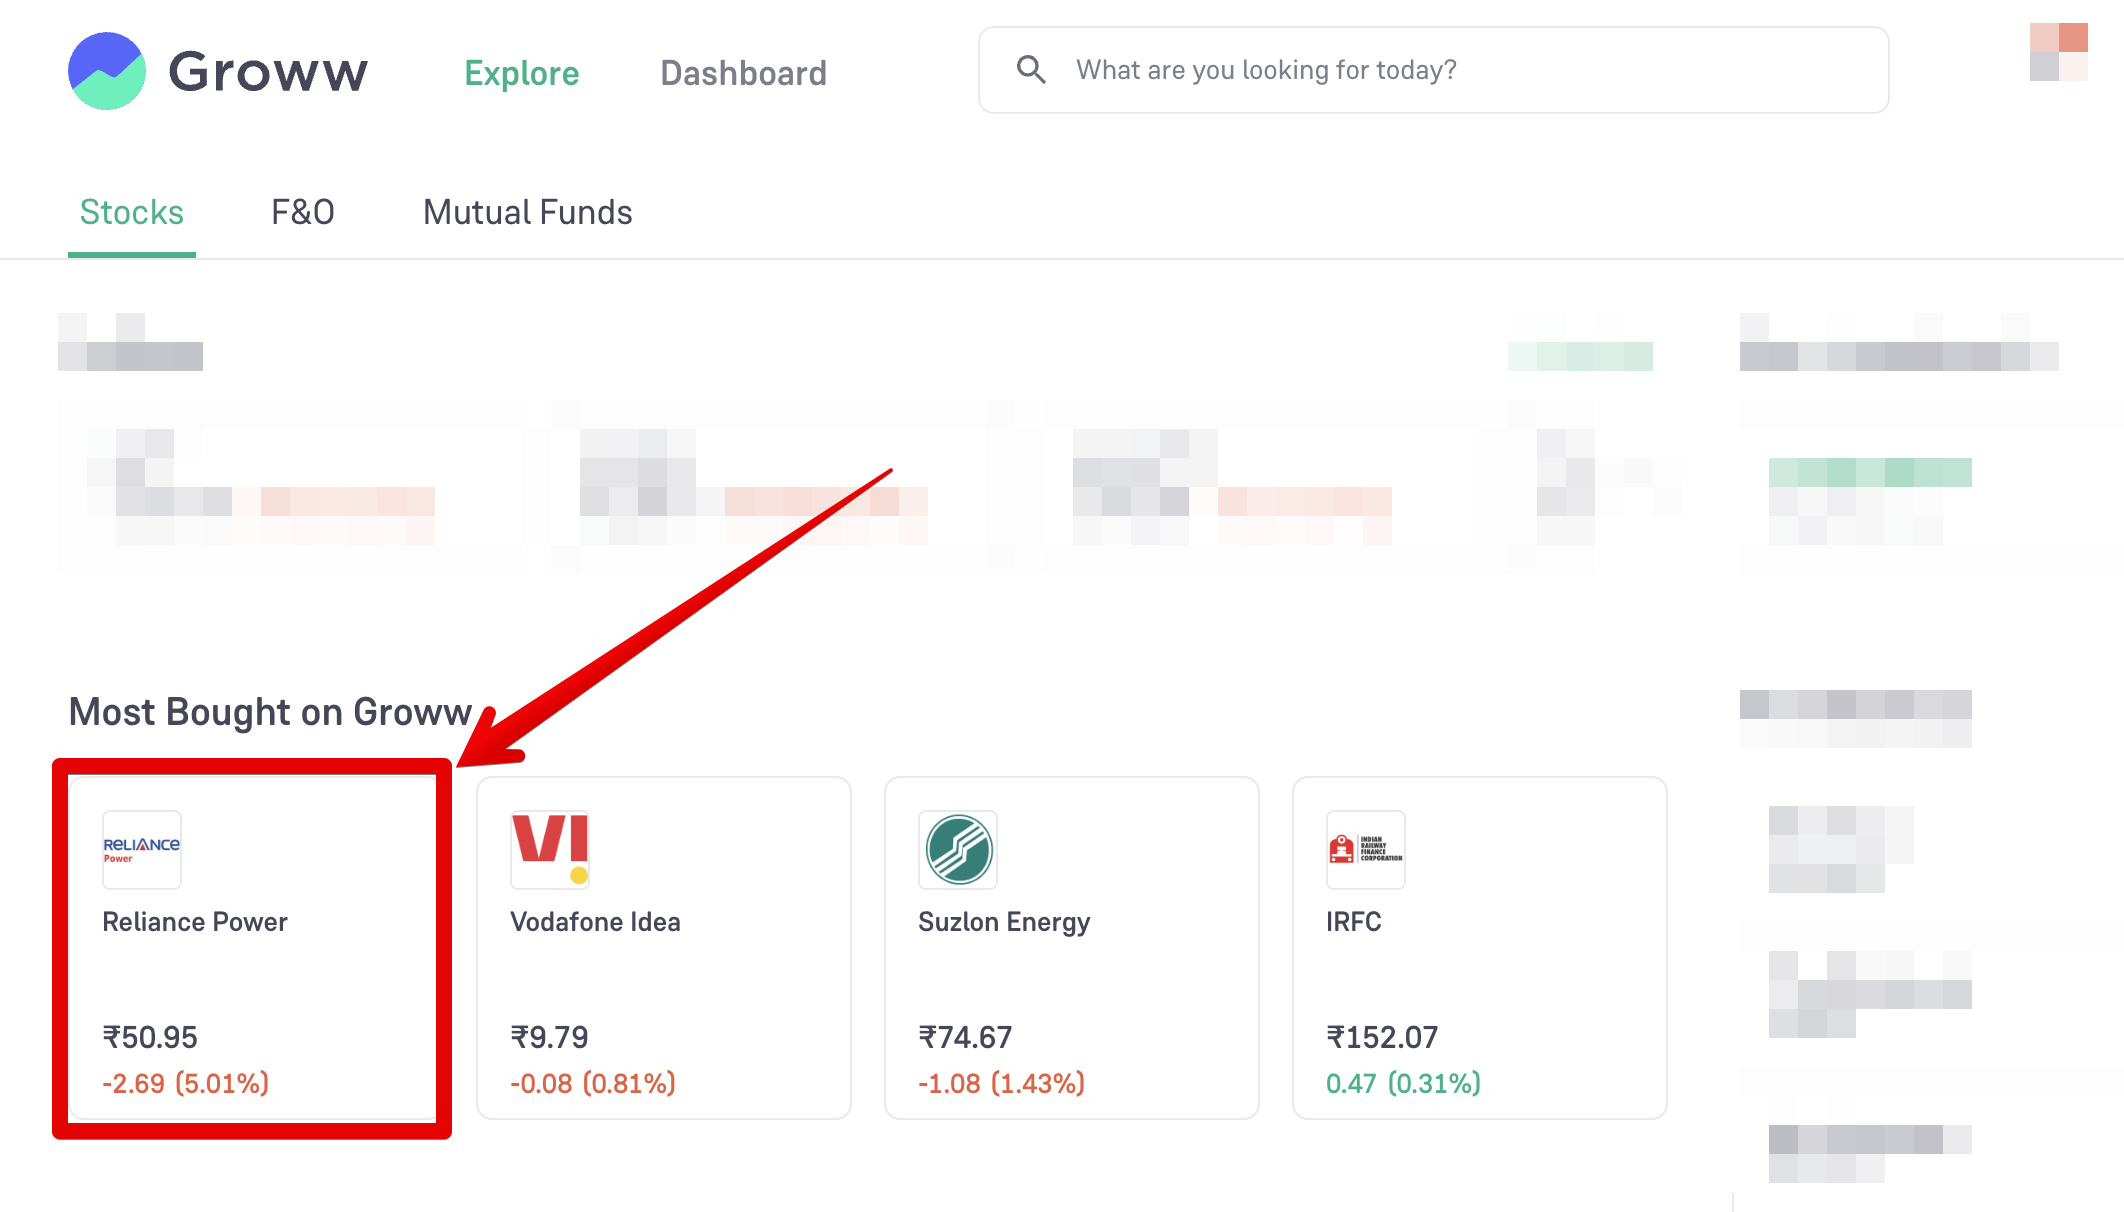Click the Reliance Power logo
Image resolution: width=2124 pixels, height=1212 pixels.
142,850
